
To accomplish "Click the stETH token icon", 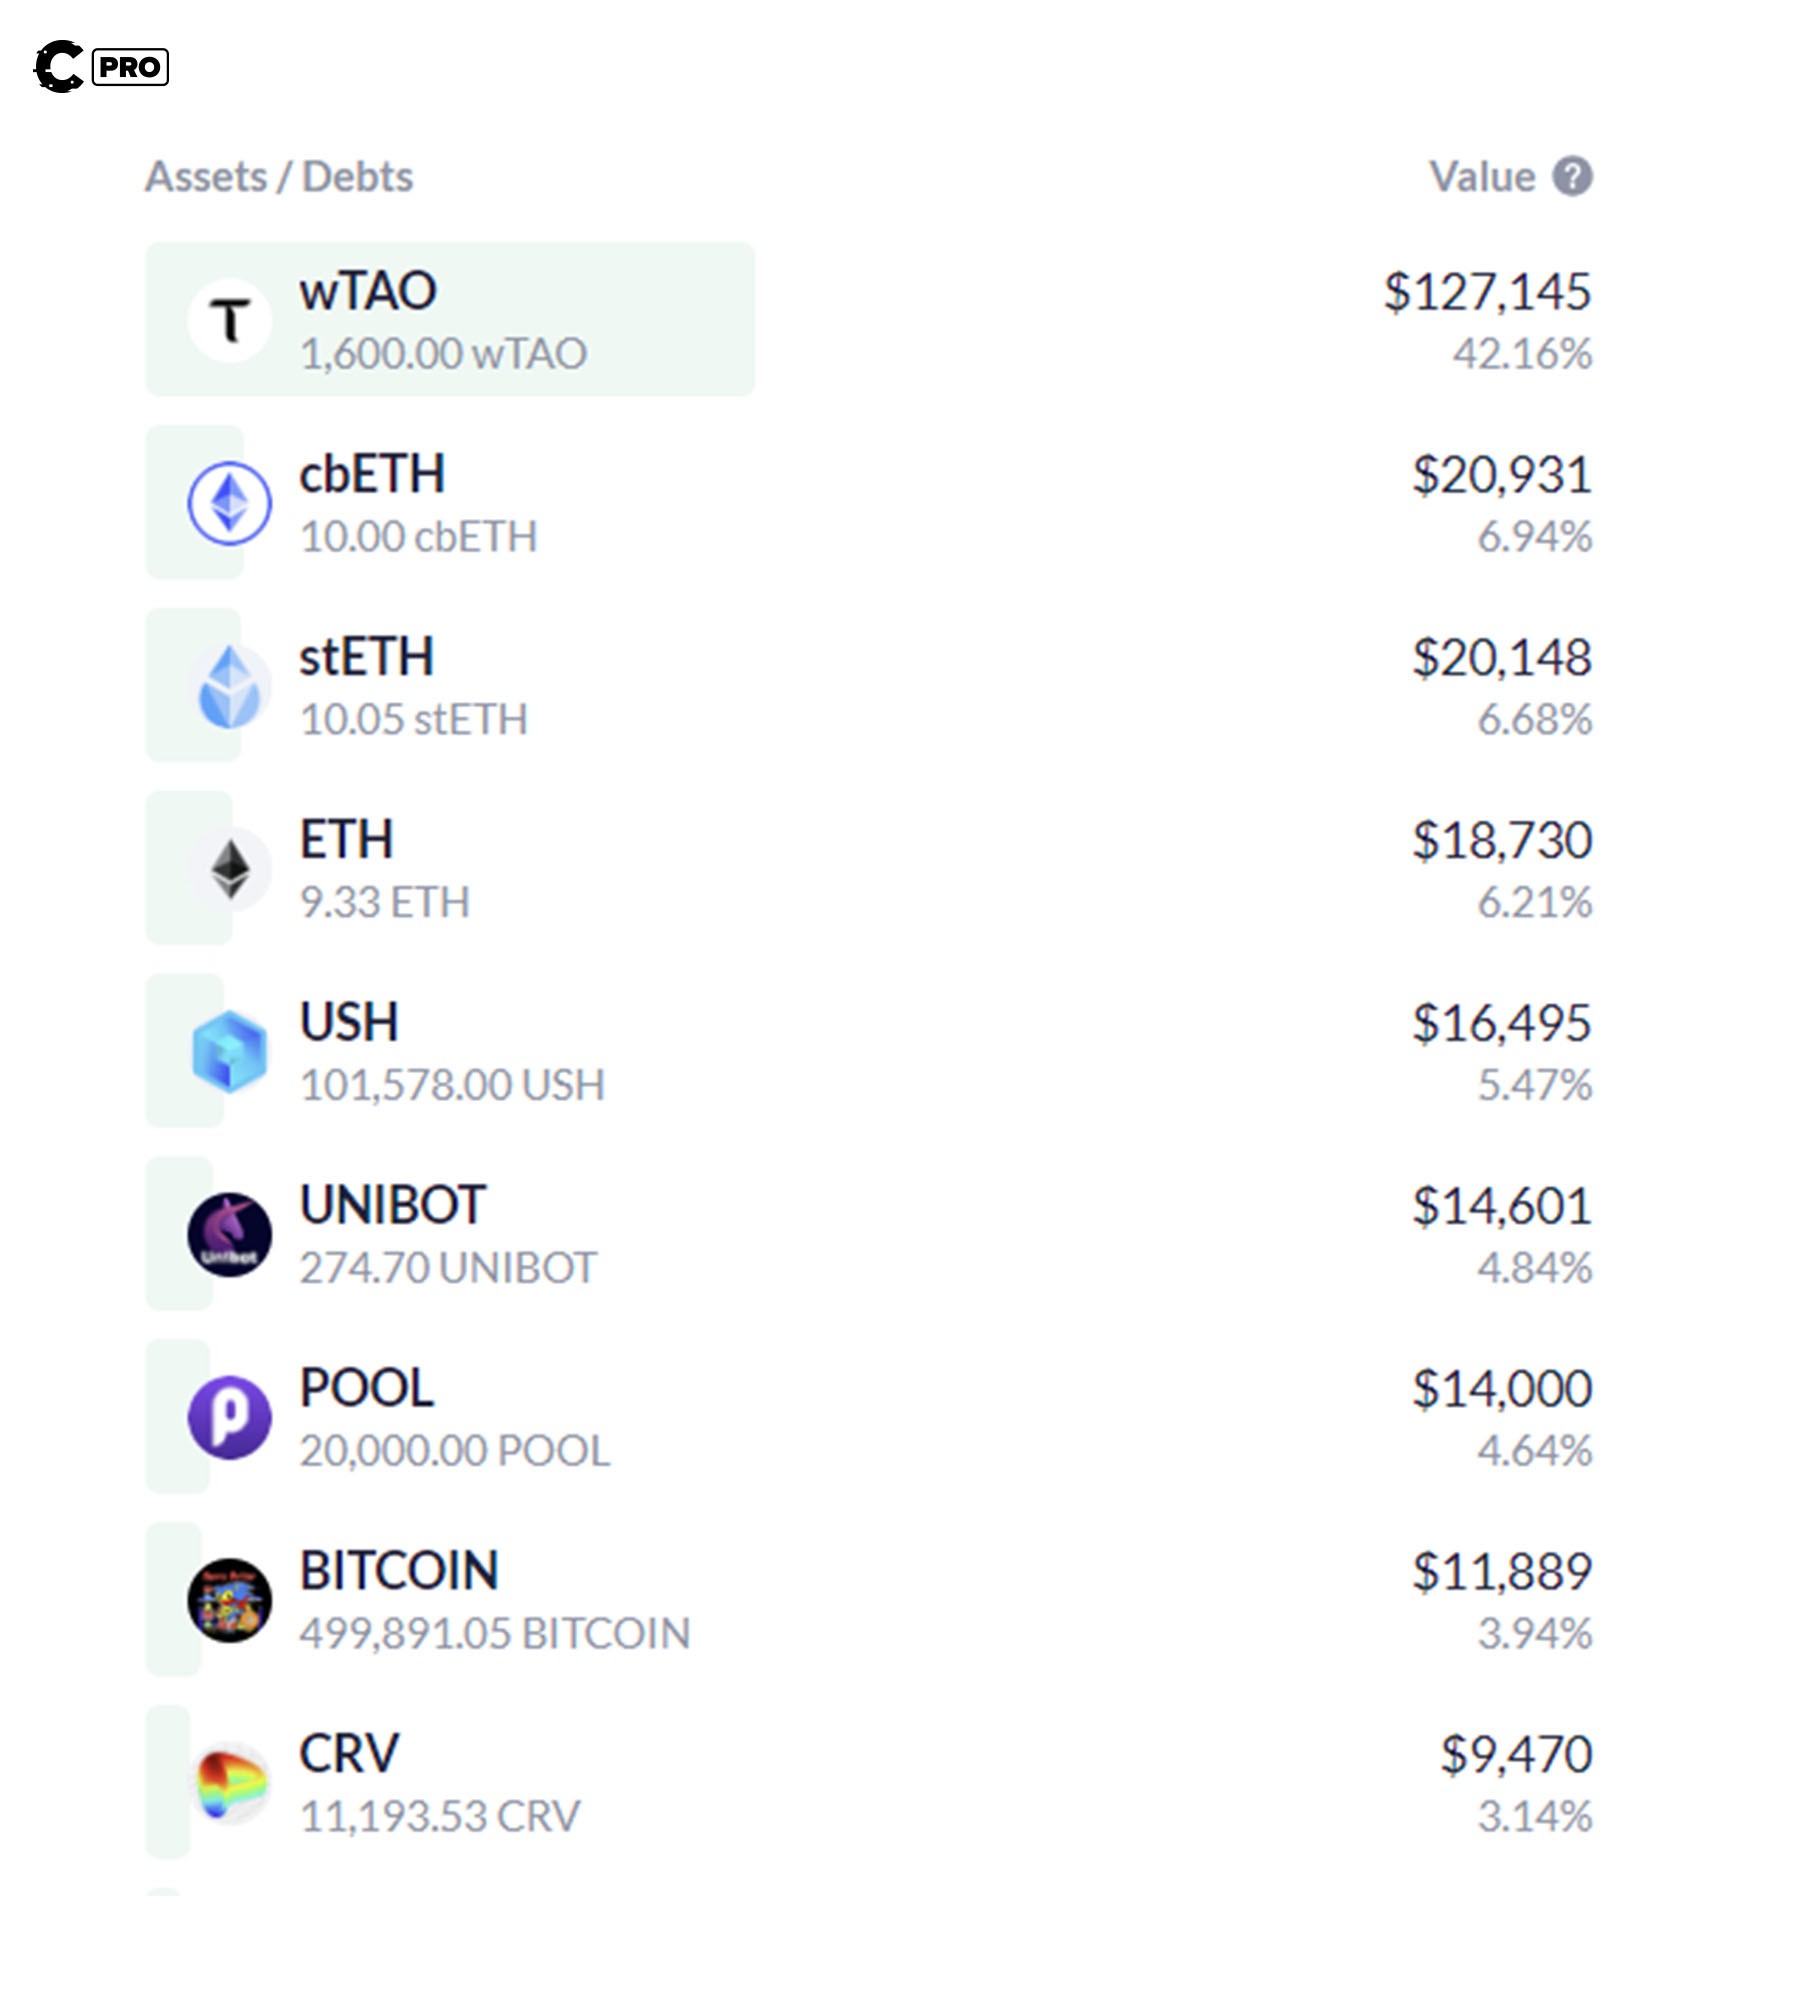I will click(229, 686).
